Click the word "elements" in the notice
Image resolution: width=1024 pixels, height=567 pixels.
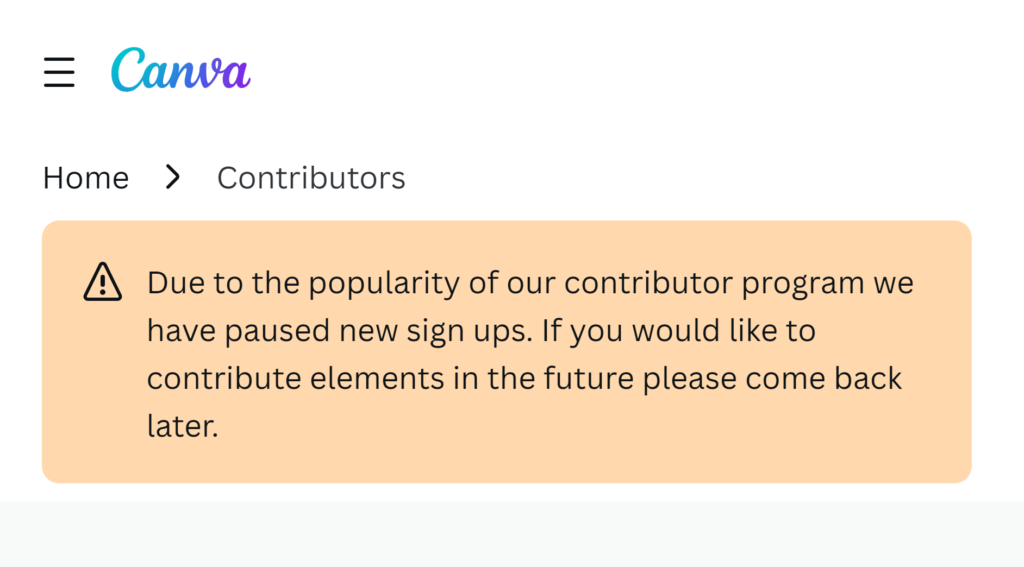coord(377,378)
